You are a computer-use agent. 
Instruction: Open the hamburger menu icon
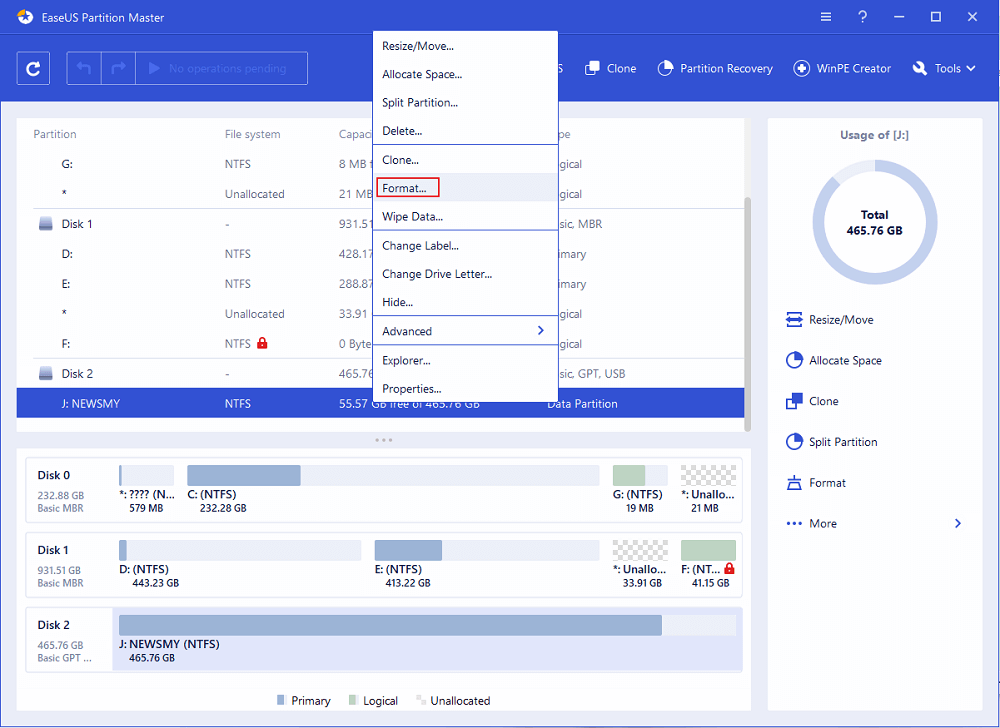[825, 17]
